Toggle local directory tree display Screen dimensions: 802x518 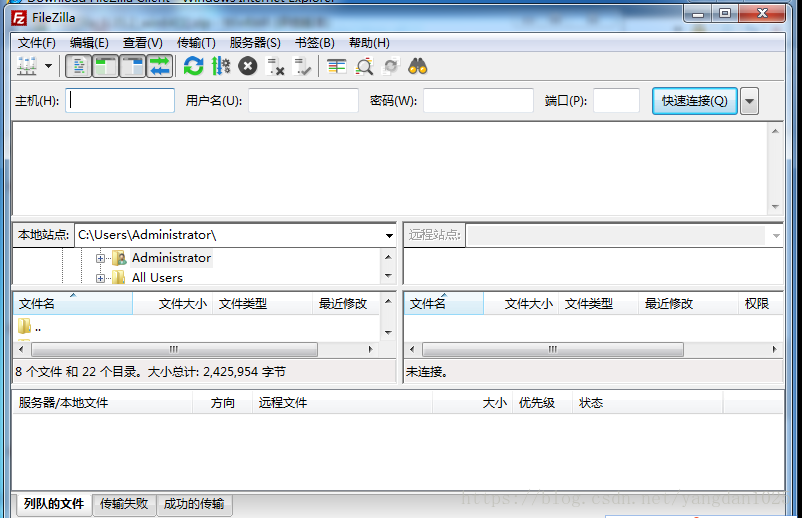click(x=106, y=66)
